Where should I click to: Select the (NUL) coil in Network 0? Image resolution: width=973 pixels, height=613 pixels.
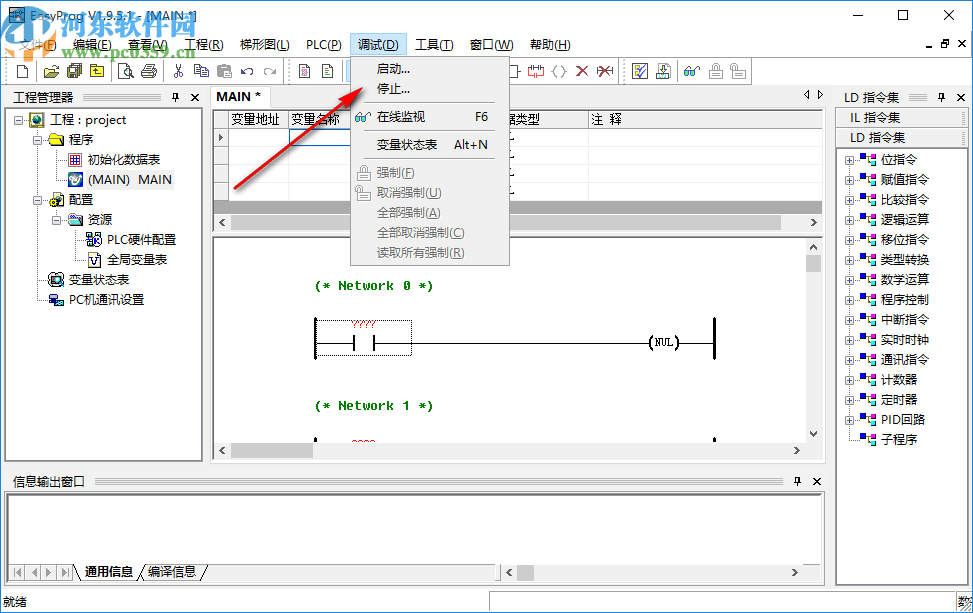664,342
